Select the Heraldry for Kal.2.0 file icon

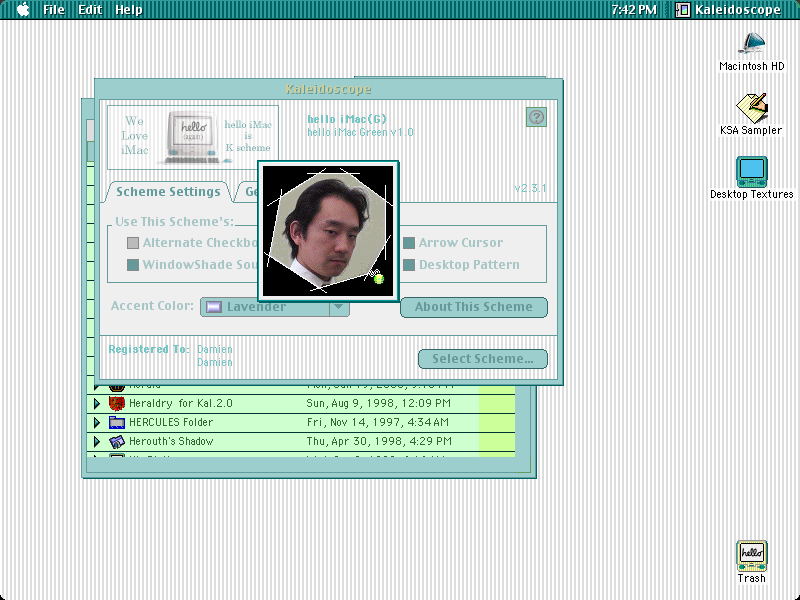click(117, 404)
